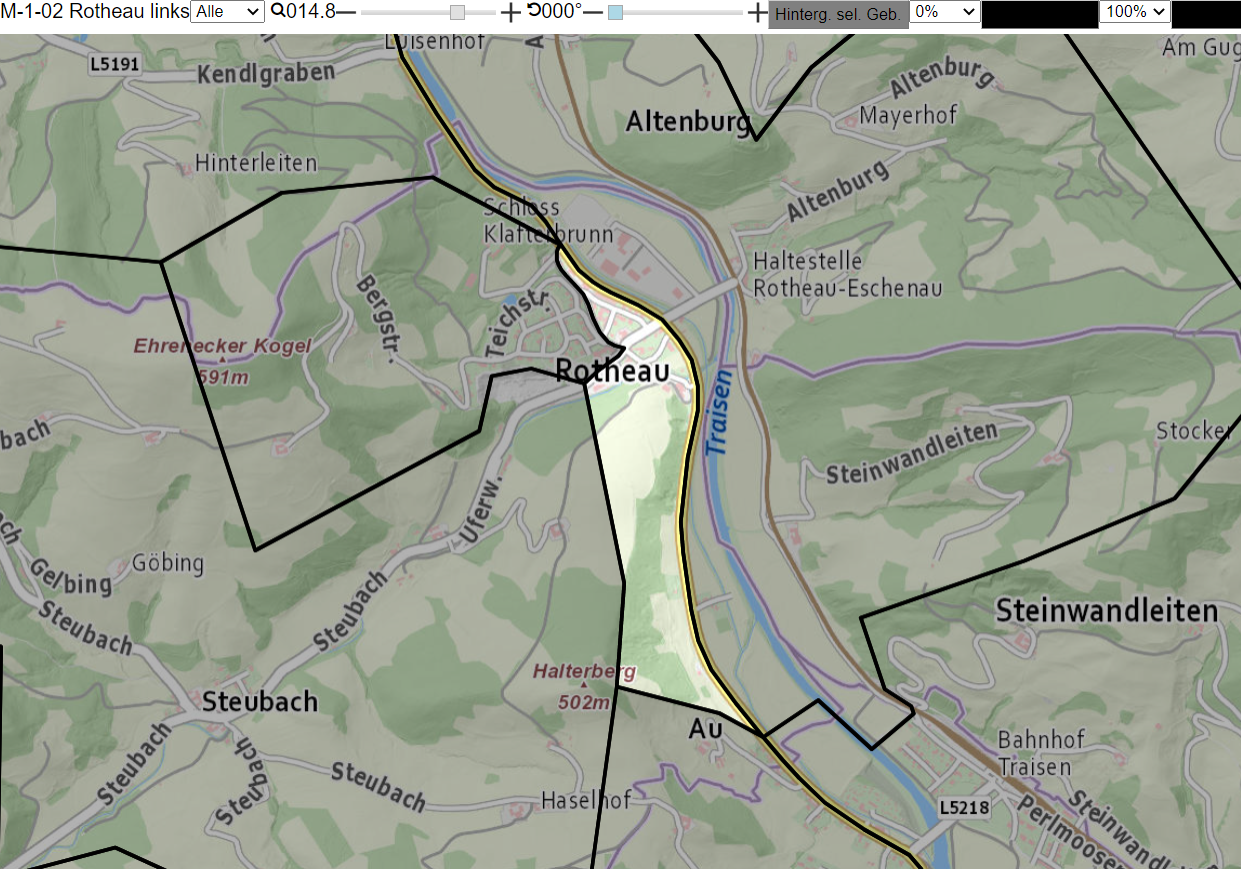This screenshot has width=1241, height=869.
Task: Click the black color box at far right
Action: coord(1206,14)
